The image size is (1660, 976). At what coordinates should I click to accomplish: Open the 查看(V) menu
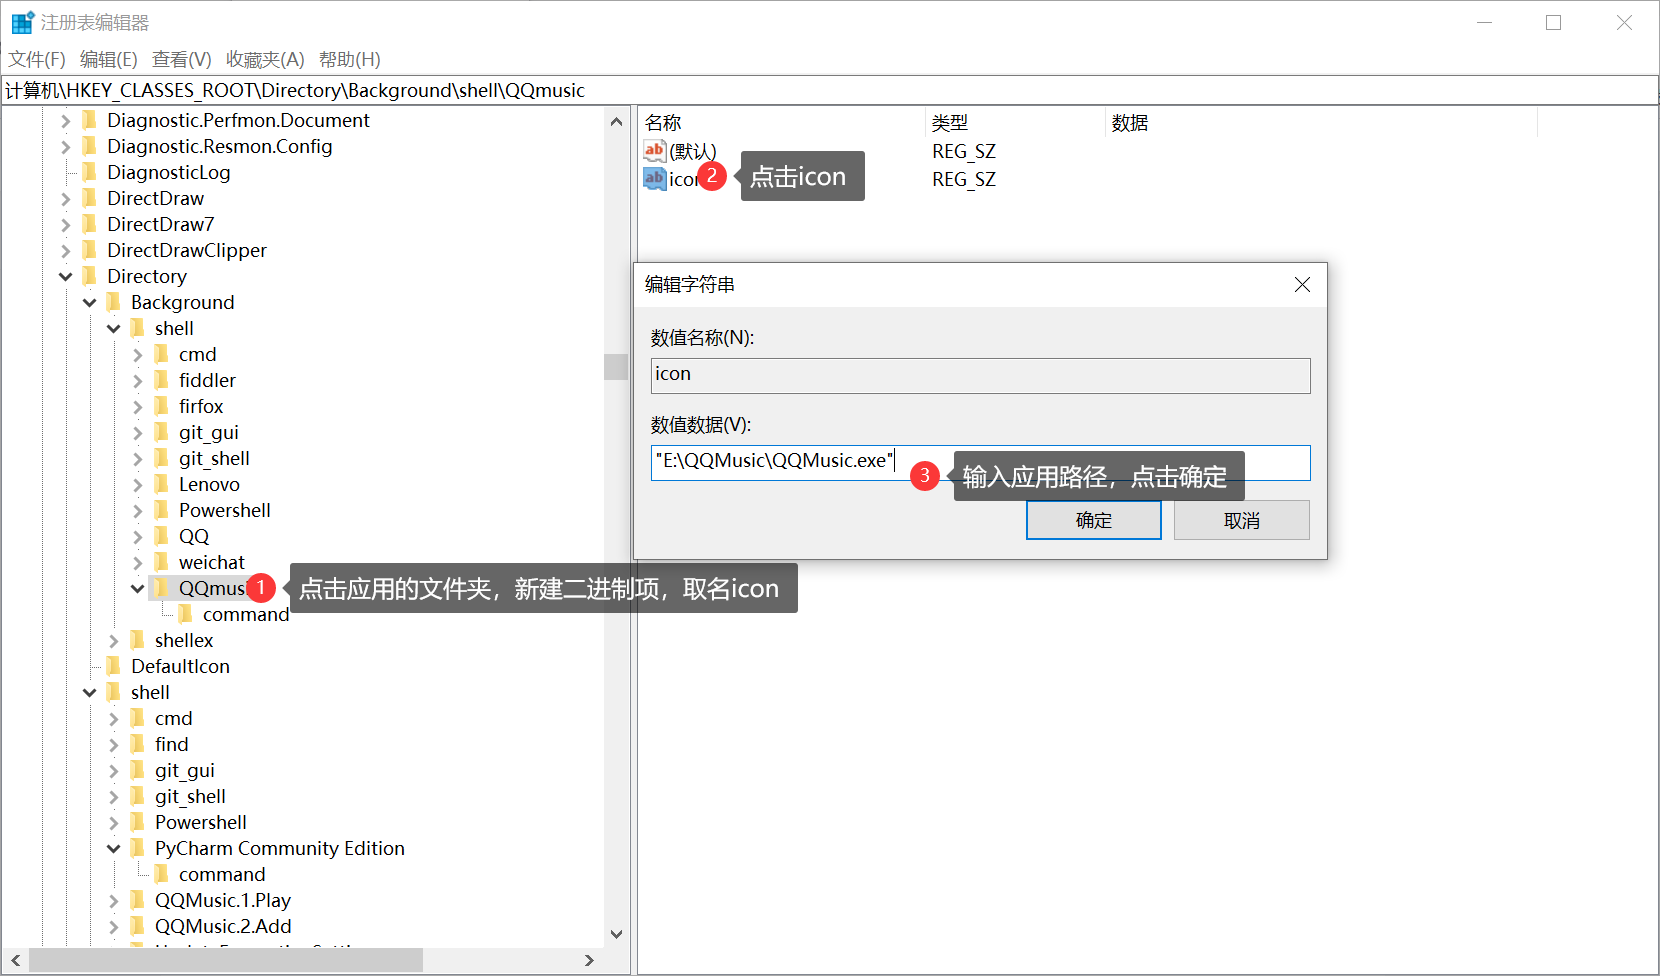coord(182,59)
